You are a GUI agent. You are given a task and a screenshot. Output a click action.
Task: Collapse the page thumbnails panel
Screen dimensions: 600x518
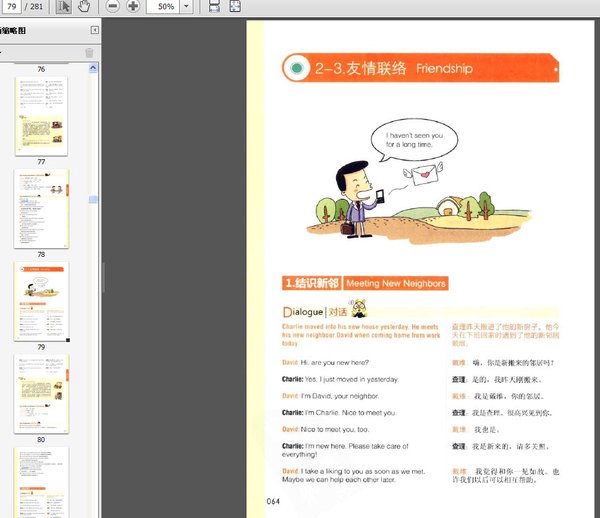click(95, 30)
